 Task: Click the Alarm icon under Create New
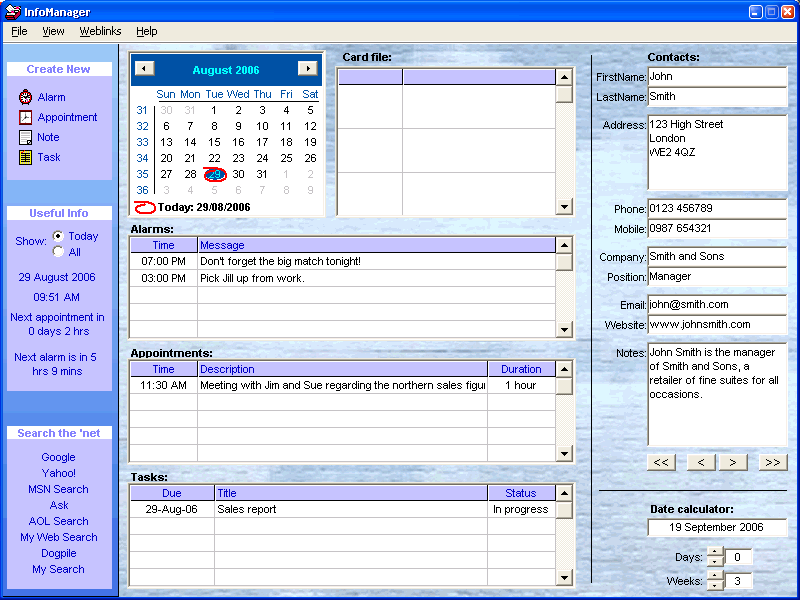26,97
